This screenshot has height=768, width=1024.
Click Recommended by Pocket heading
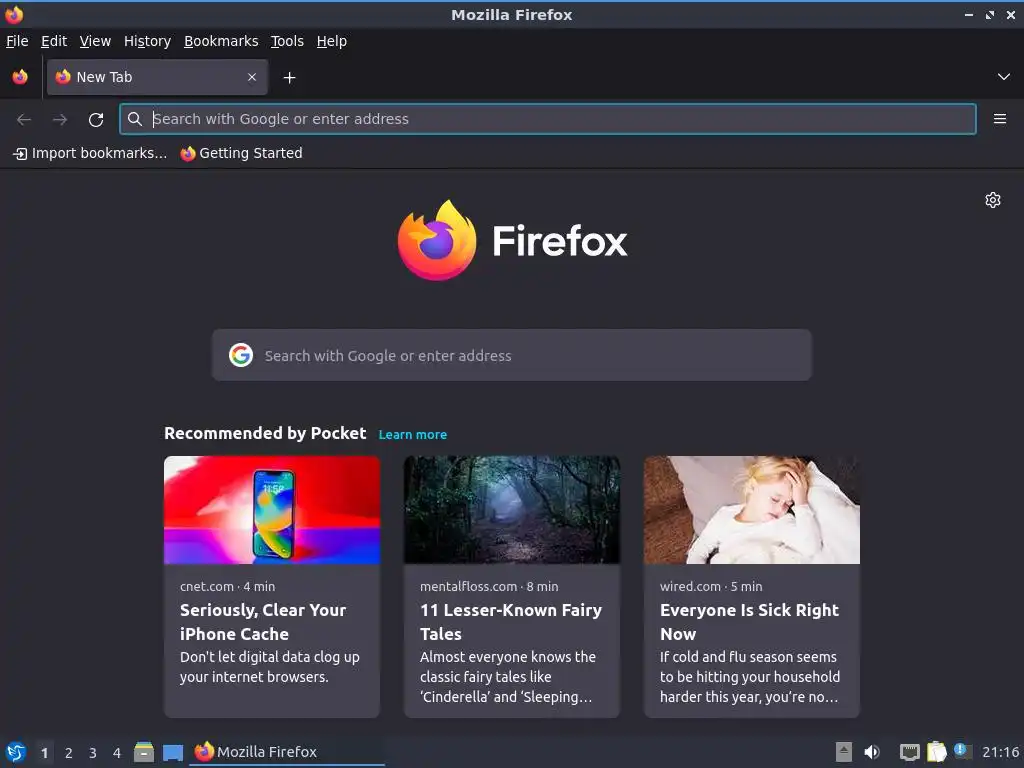265,434
